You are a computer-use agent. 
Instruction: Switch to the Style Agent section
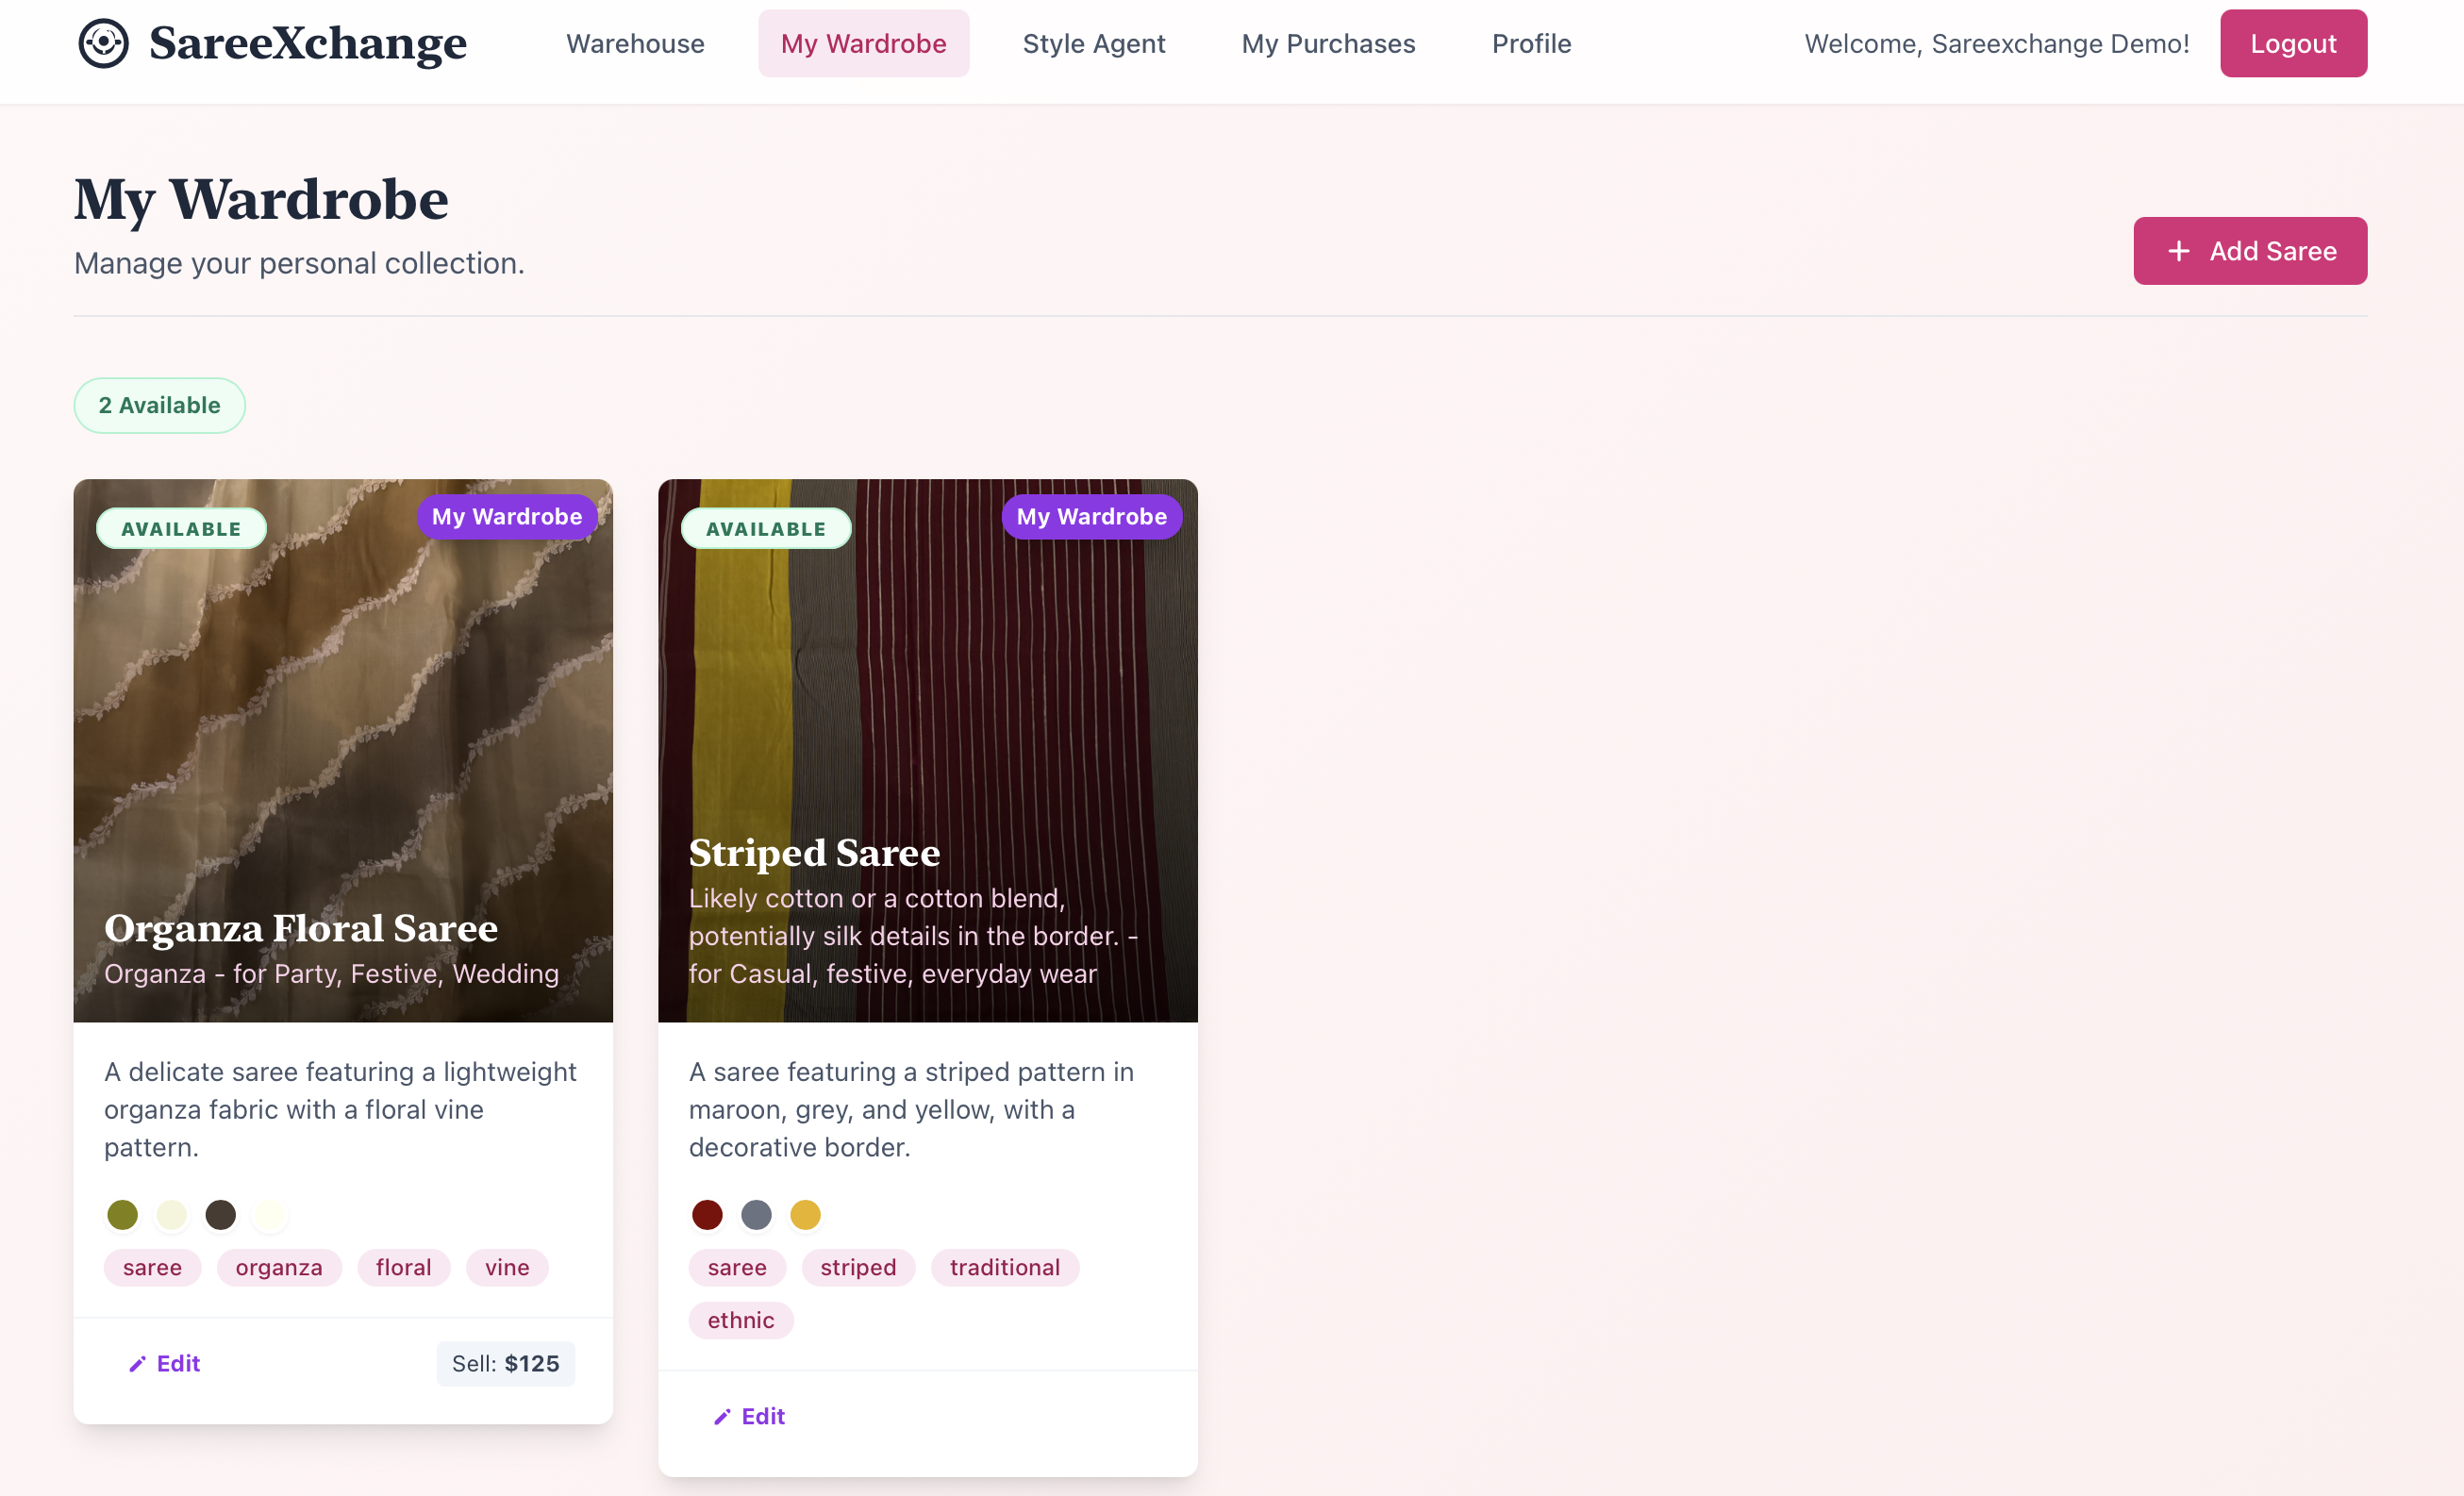[1093, 43]
